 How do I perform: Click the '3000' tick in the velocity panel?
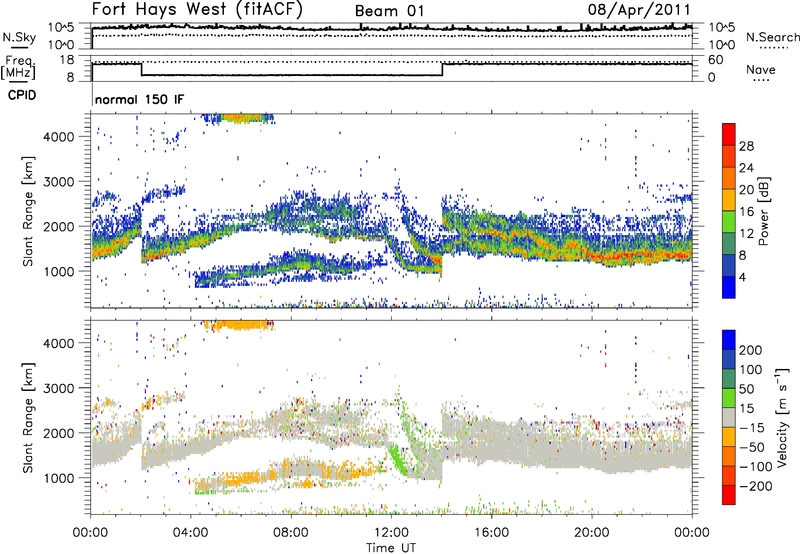pyautogui.click(x=59, y=388)
